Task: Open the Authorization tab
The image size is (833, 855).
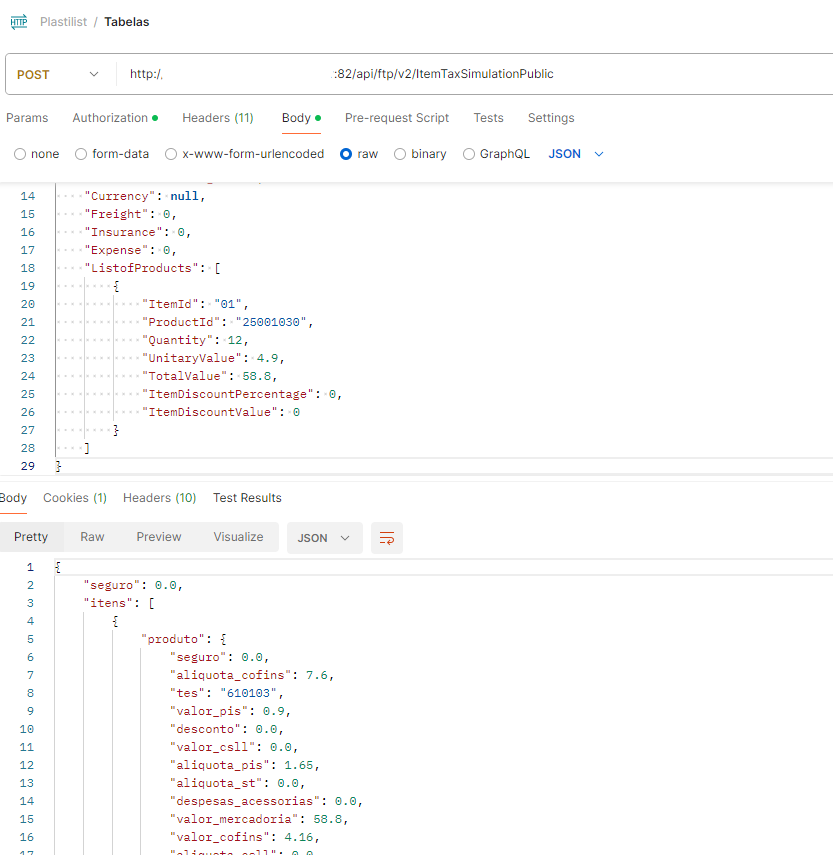Action: 114,118
